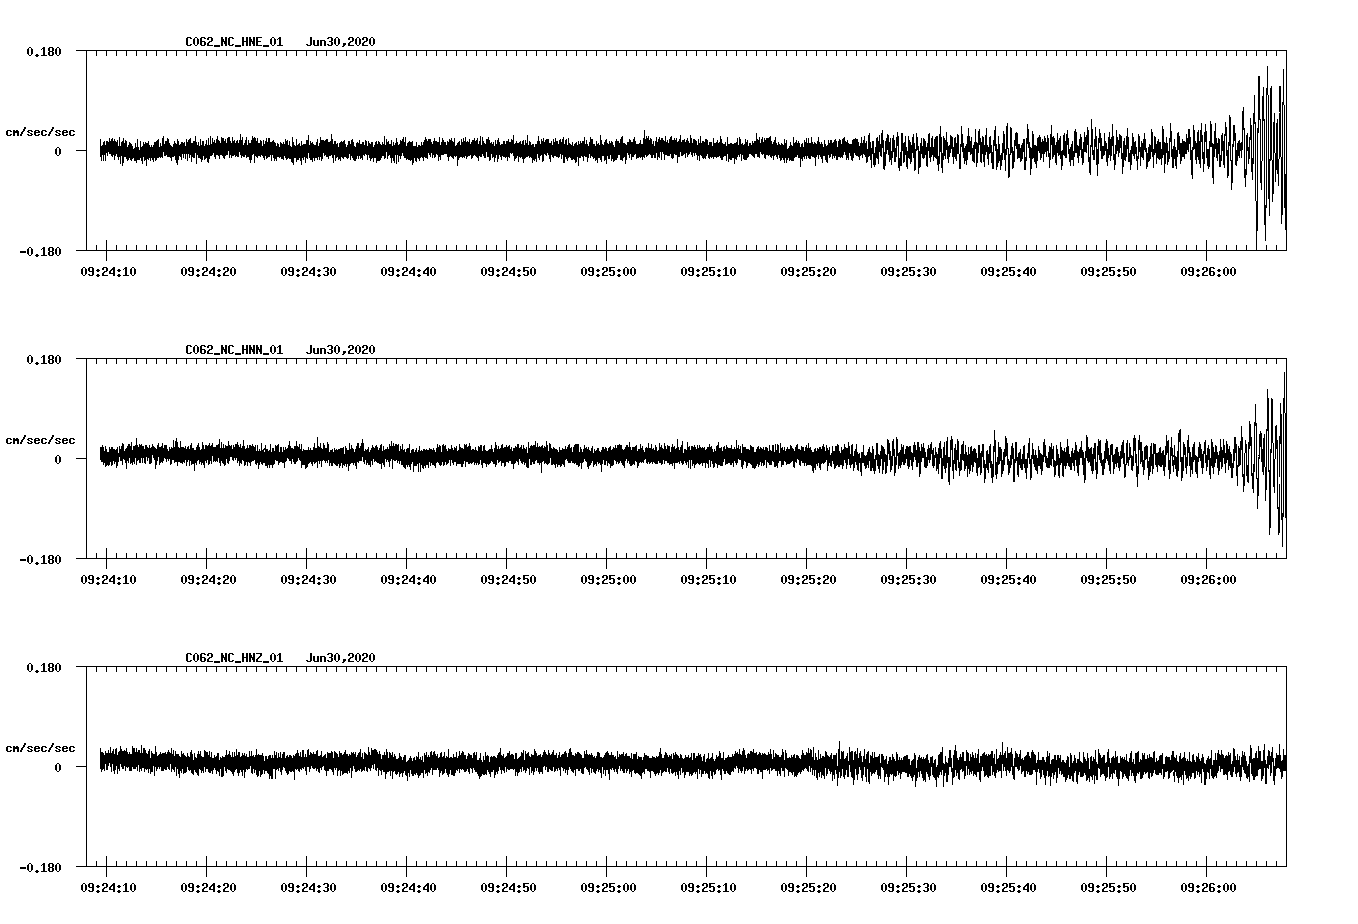Image resolution: width=1358 pixels, height=924 pixels.
Task: Click the 09:24:10 time label on HNZ axis
Action: [x=108, y=888]
